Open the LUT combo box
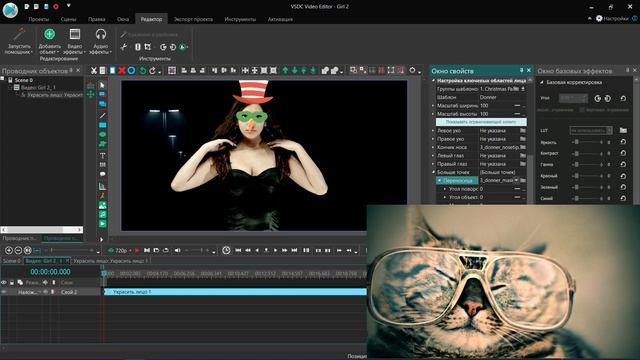 [x=591, y=130]
